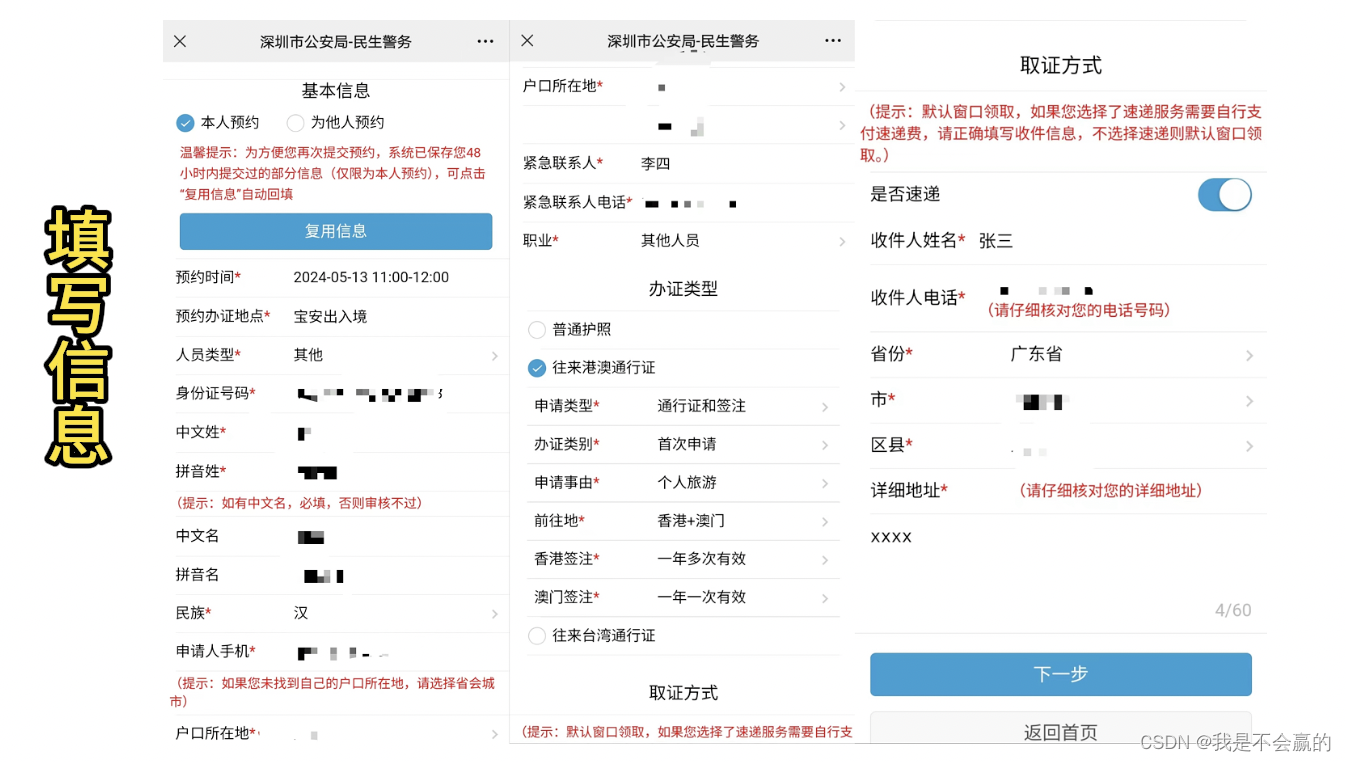Screen dimensions: 1346x762
Task: Click the 基本信息 section heading
Action: pyautogui.click(x=336, y=91)
